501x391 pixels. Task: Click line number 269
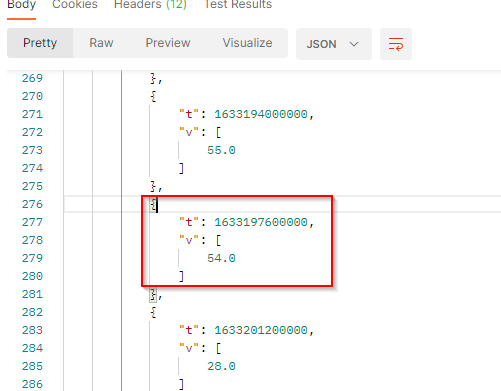(x=32, y=78)
